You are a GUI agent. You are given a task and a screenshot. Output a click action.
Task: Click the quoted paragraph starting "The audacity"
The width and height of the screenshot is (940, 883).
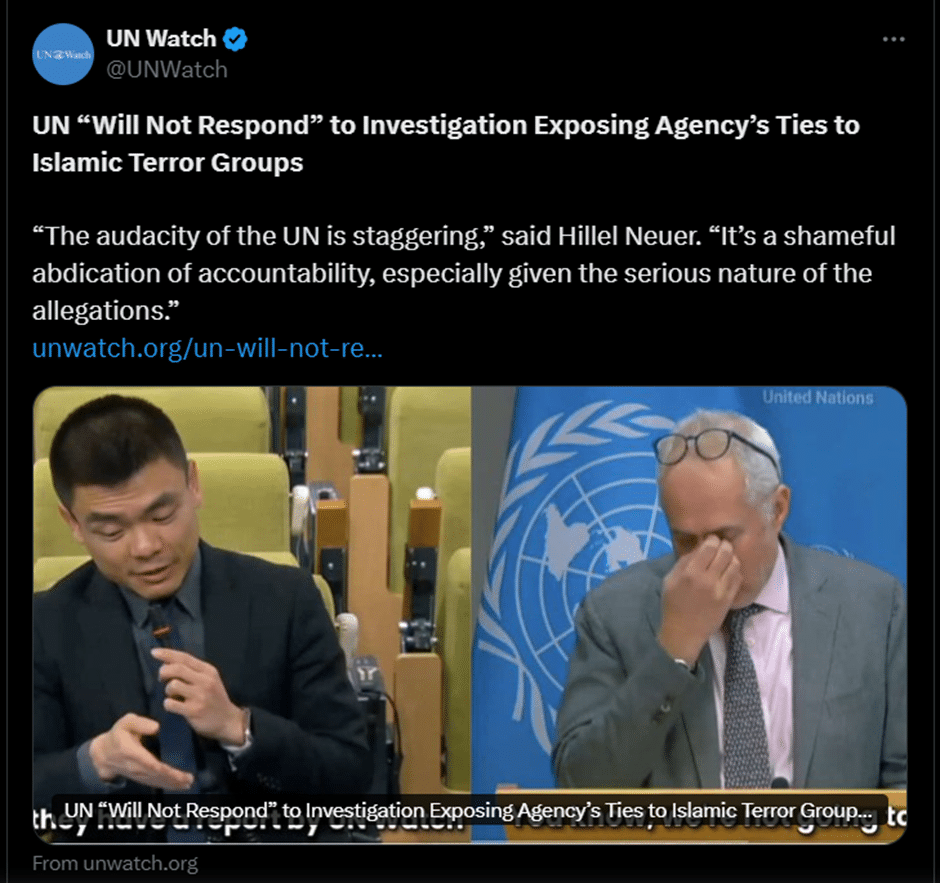[x=463, y=273]
